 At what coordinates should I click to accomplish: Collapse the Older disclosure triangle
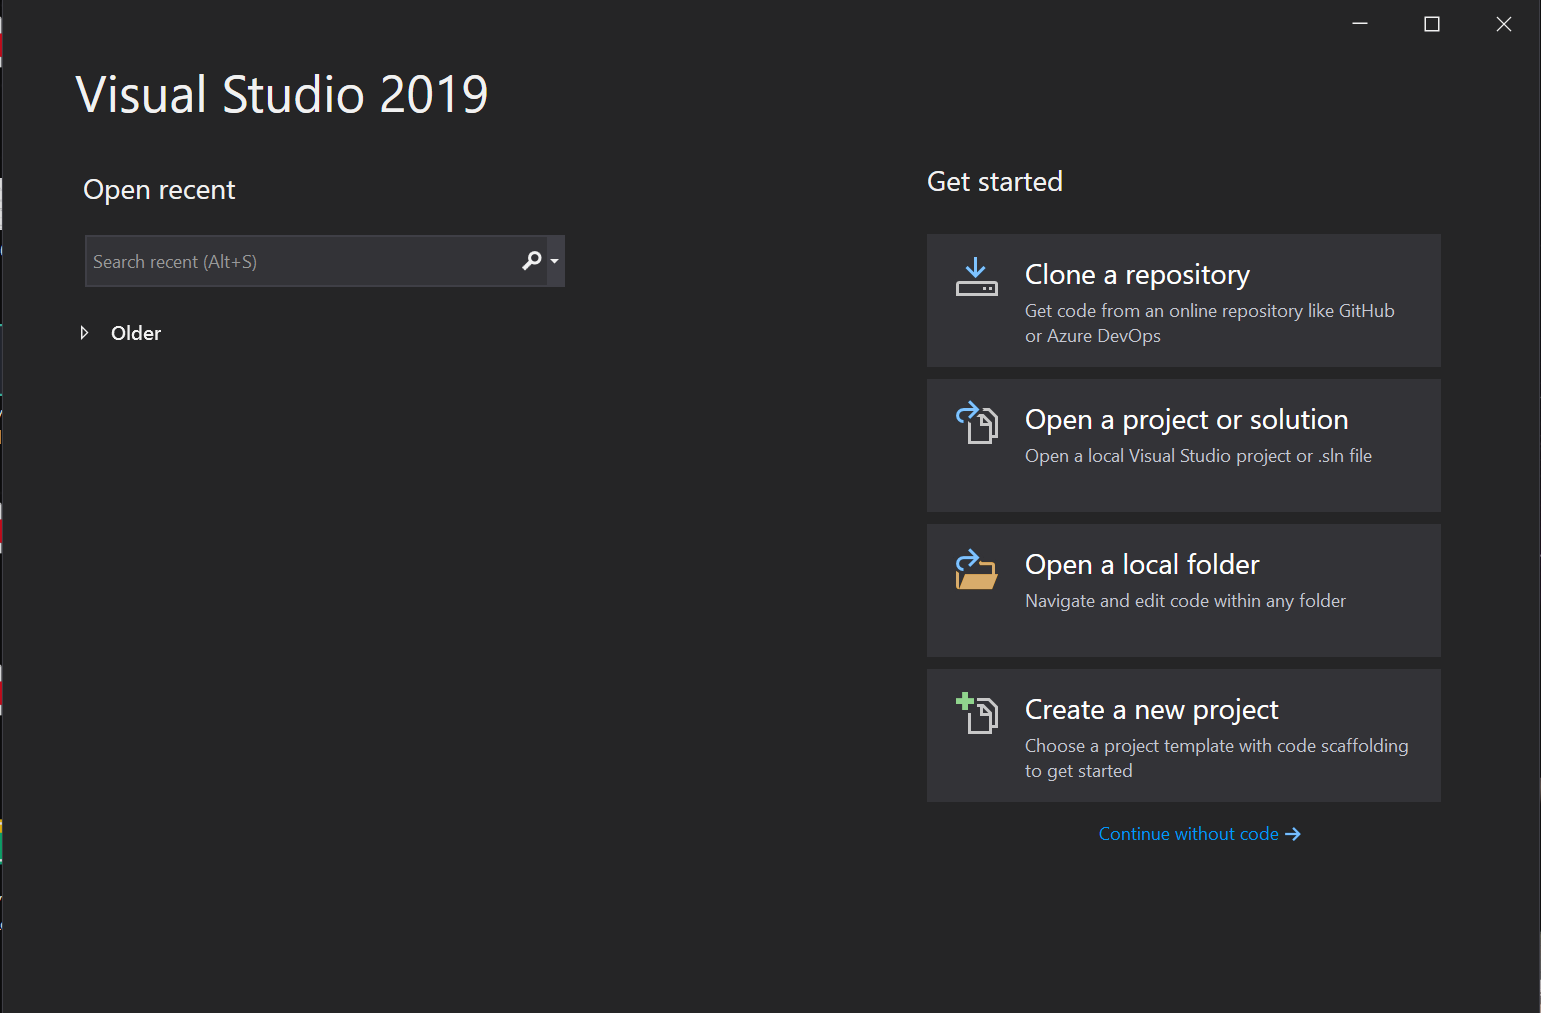point(85,332)
